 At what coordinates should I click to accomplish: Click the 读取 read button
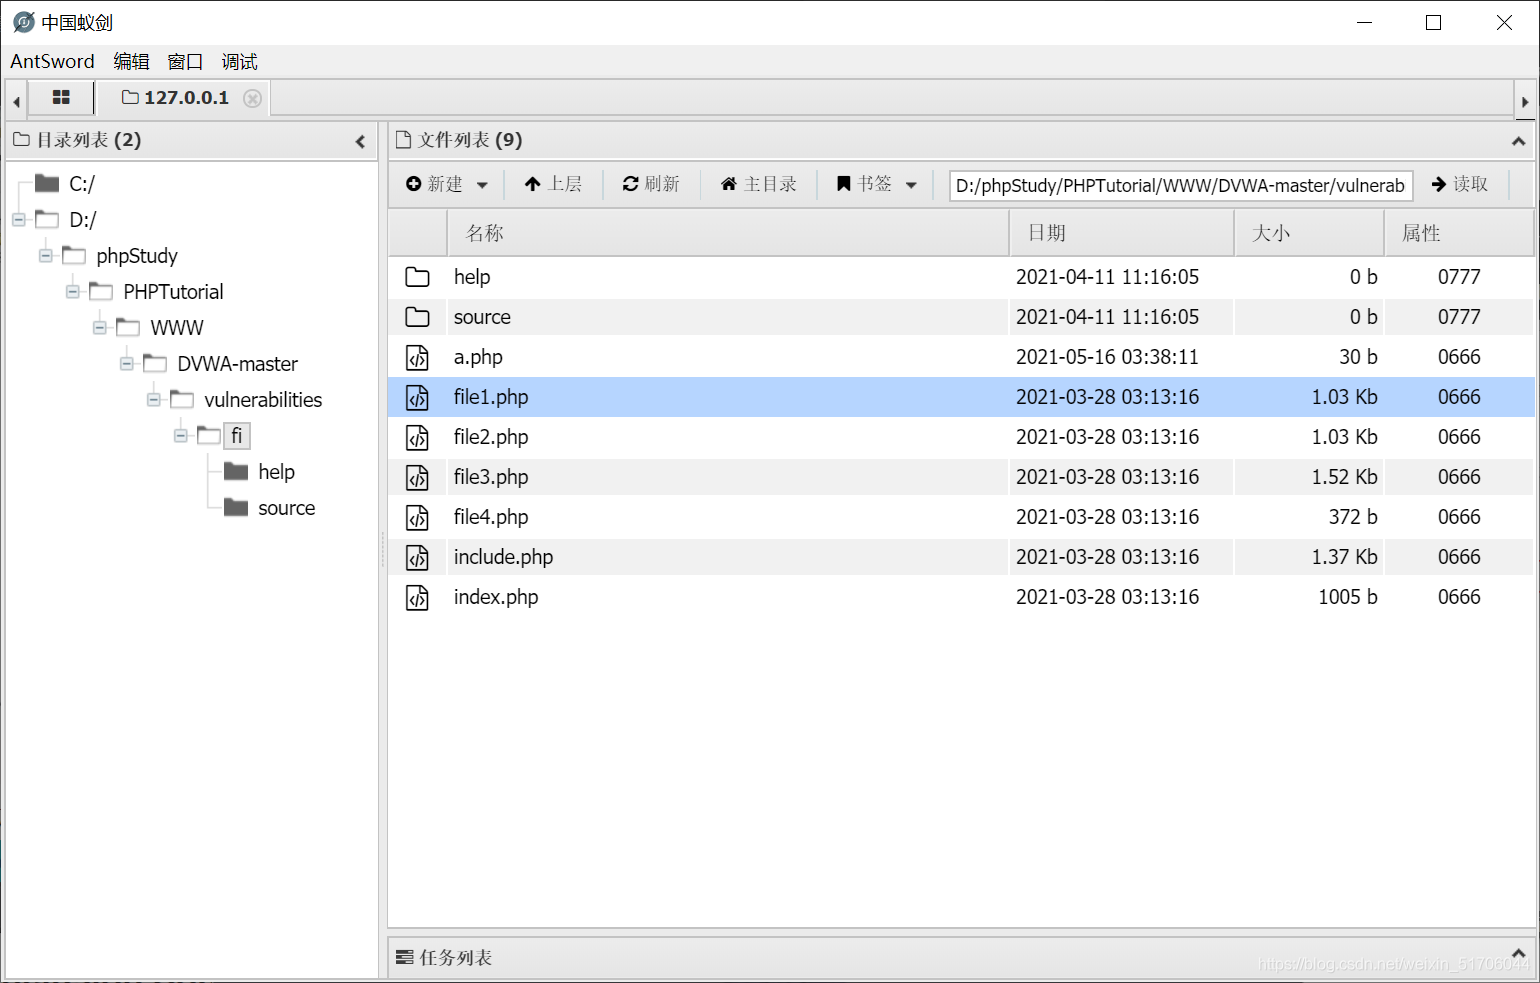tap(1460, 184)
